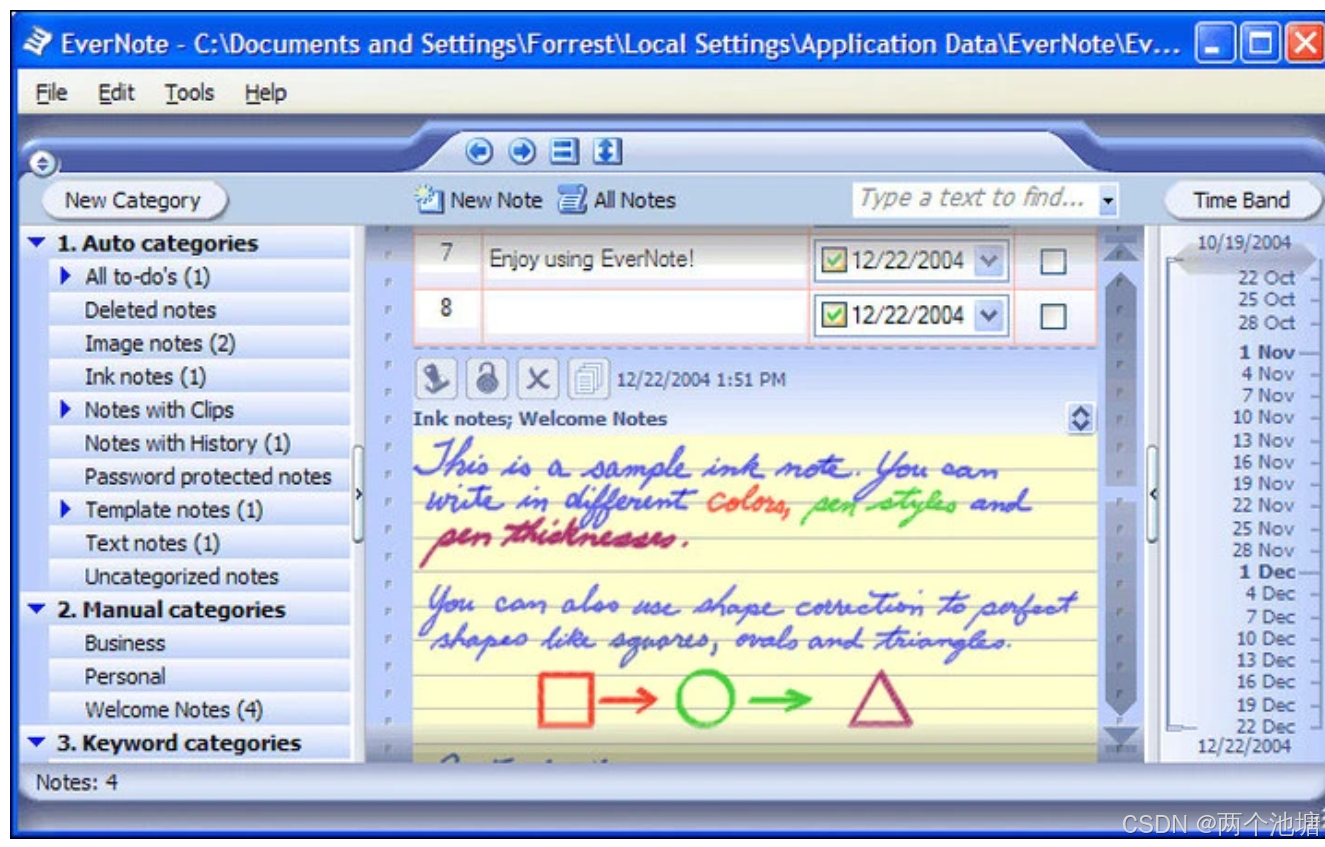Collapse the categories panel with side handle
This screenshot has height=847, width=1325.
click(359, 494)
